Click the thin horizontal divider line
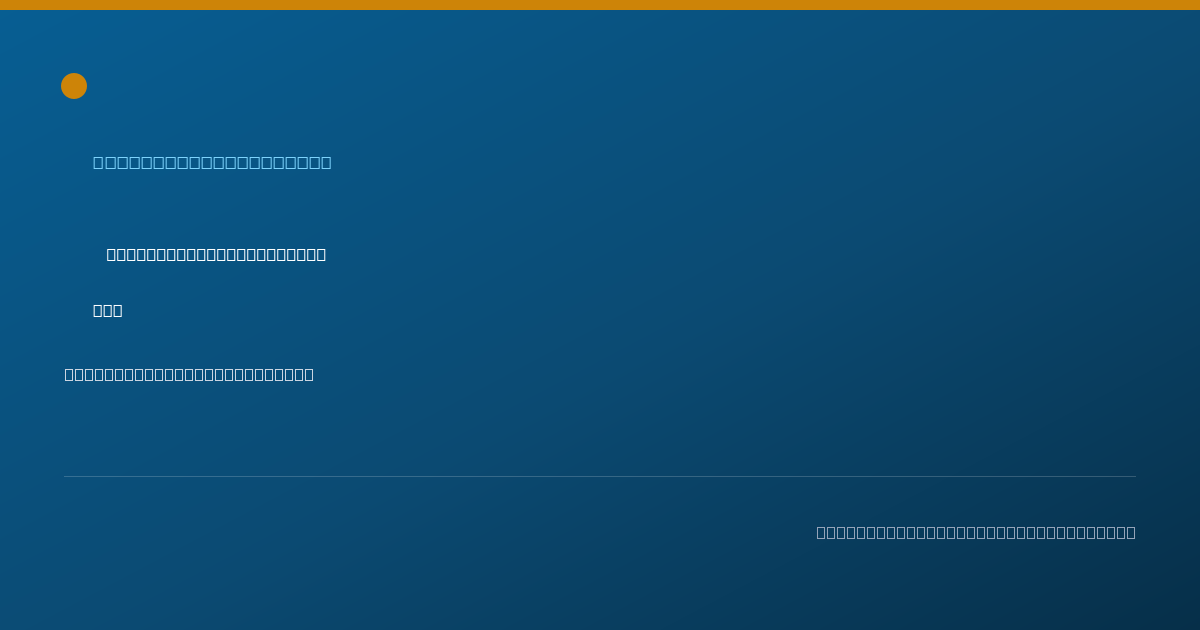Image resolution: width=1200 pixels, height=630 pixels. pyautogui.click(x=600, y=476)
